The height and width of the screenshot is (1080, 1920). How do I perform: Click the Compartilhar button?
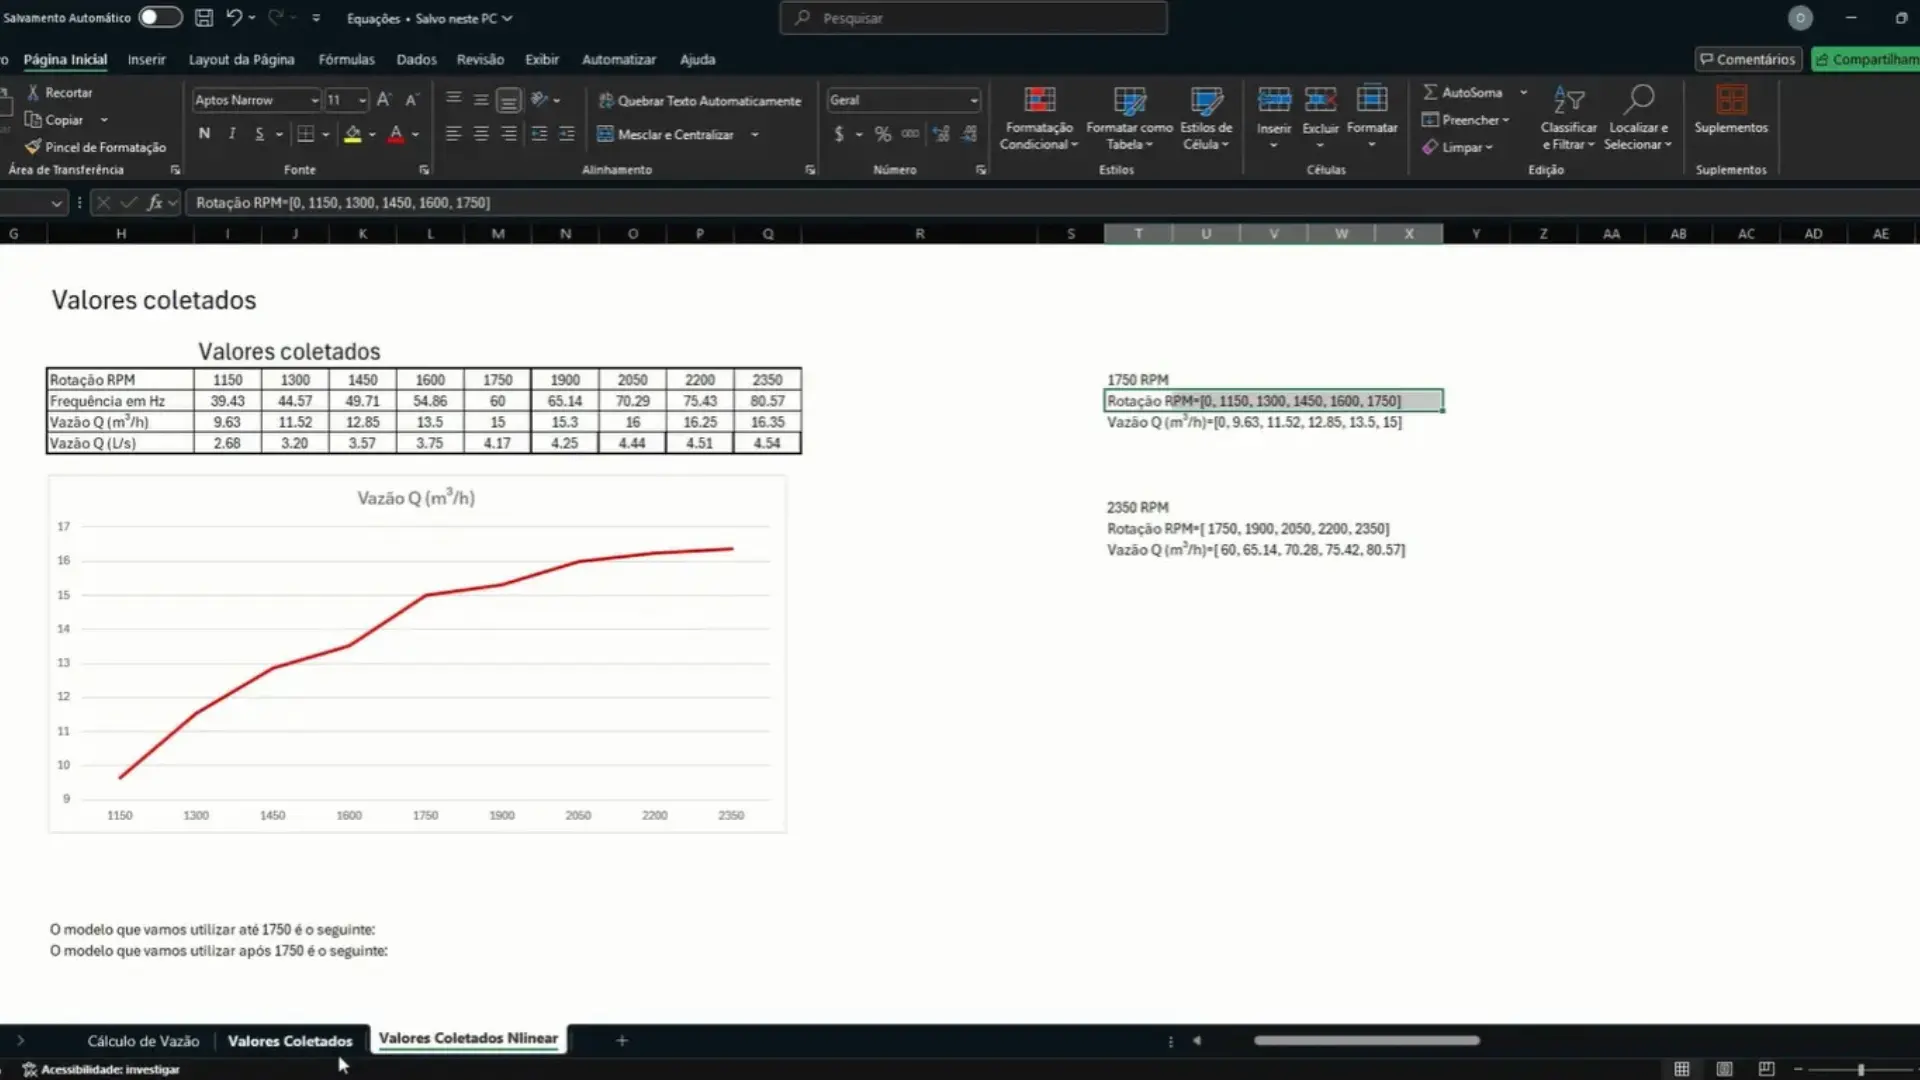click(1866, 59)
